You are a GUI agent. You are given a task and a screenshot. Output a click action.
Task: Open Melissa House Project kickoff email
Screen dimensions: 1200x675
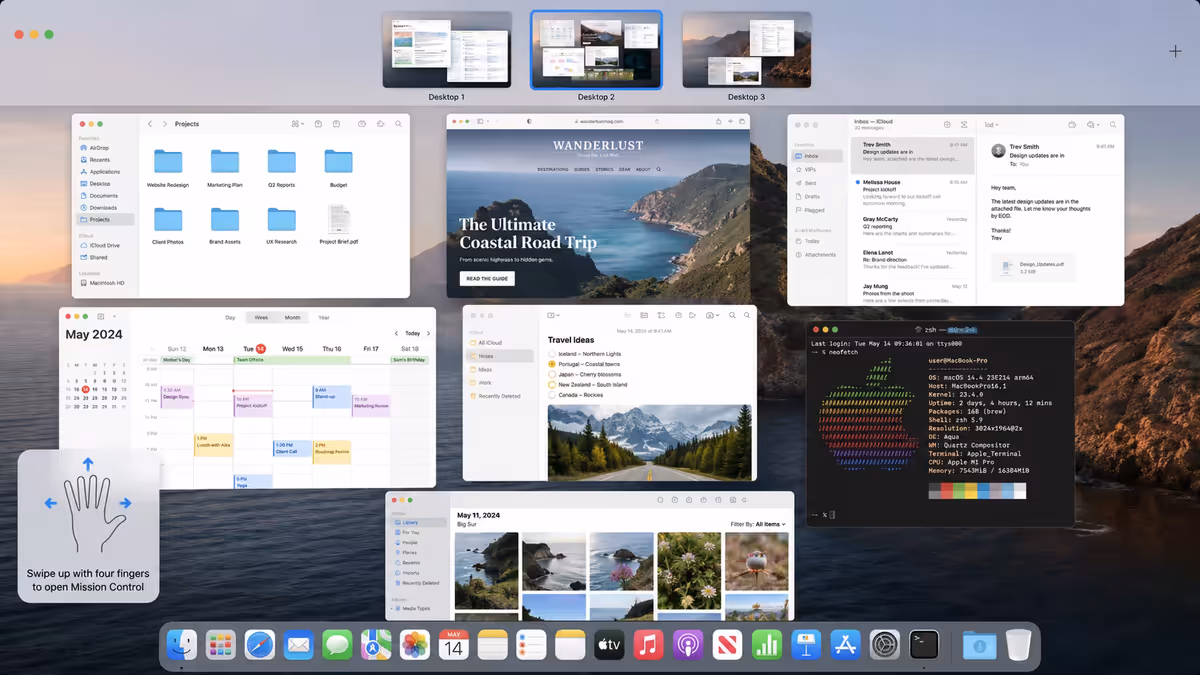point(912,192)
